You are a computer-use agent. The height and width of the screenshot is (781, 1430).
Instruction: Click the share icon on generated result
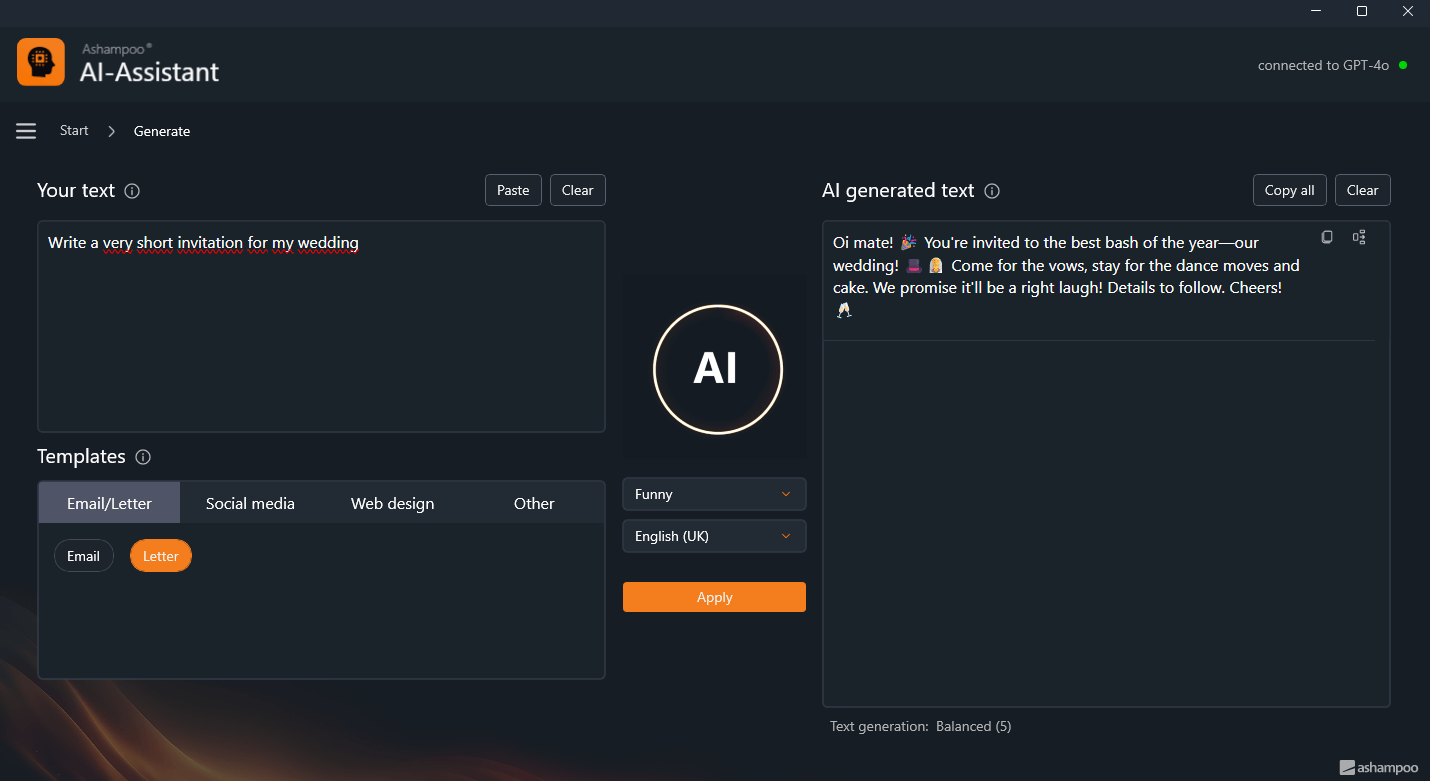[1359, 237]
